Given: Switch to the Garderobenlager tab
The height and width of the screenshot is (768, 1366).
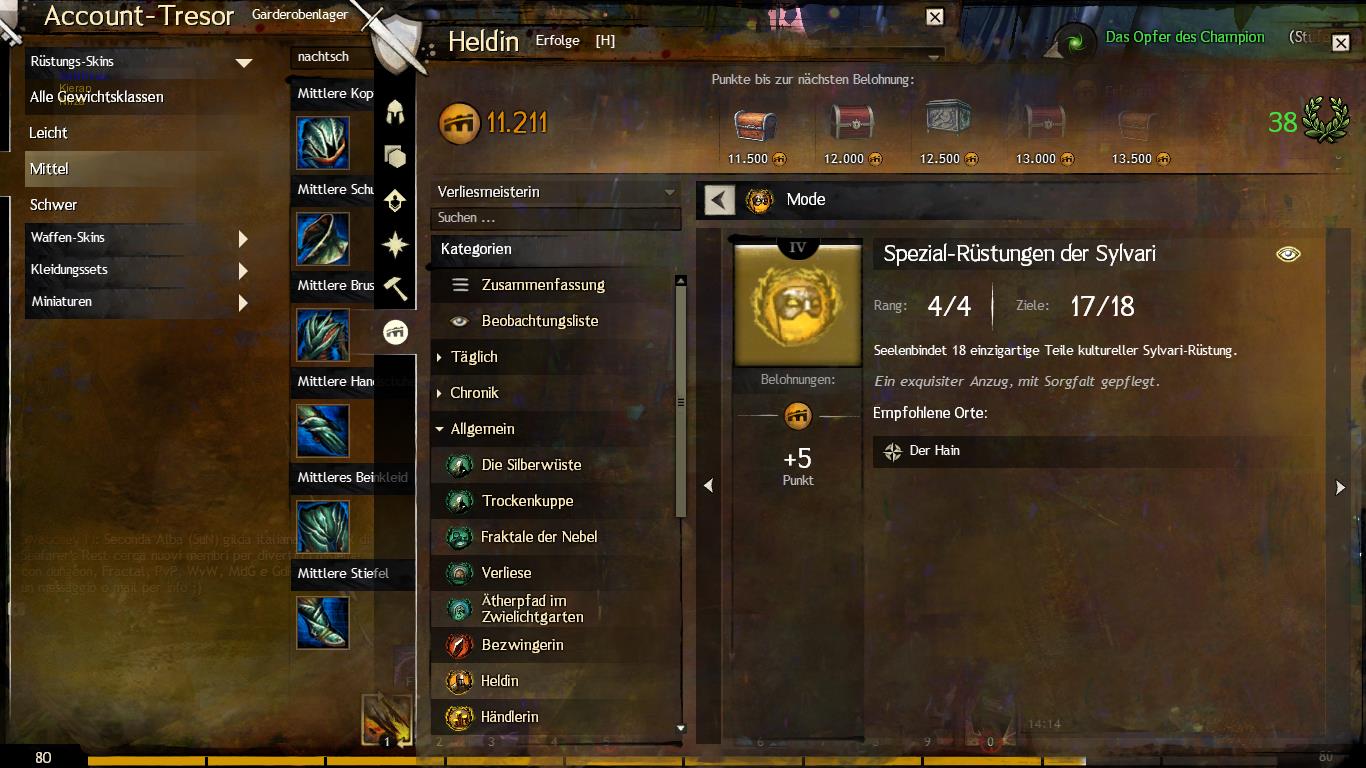Looking at the screenshot, I should pos(300,15).
